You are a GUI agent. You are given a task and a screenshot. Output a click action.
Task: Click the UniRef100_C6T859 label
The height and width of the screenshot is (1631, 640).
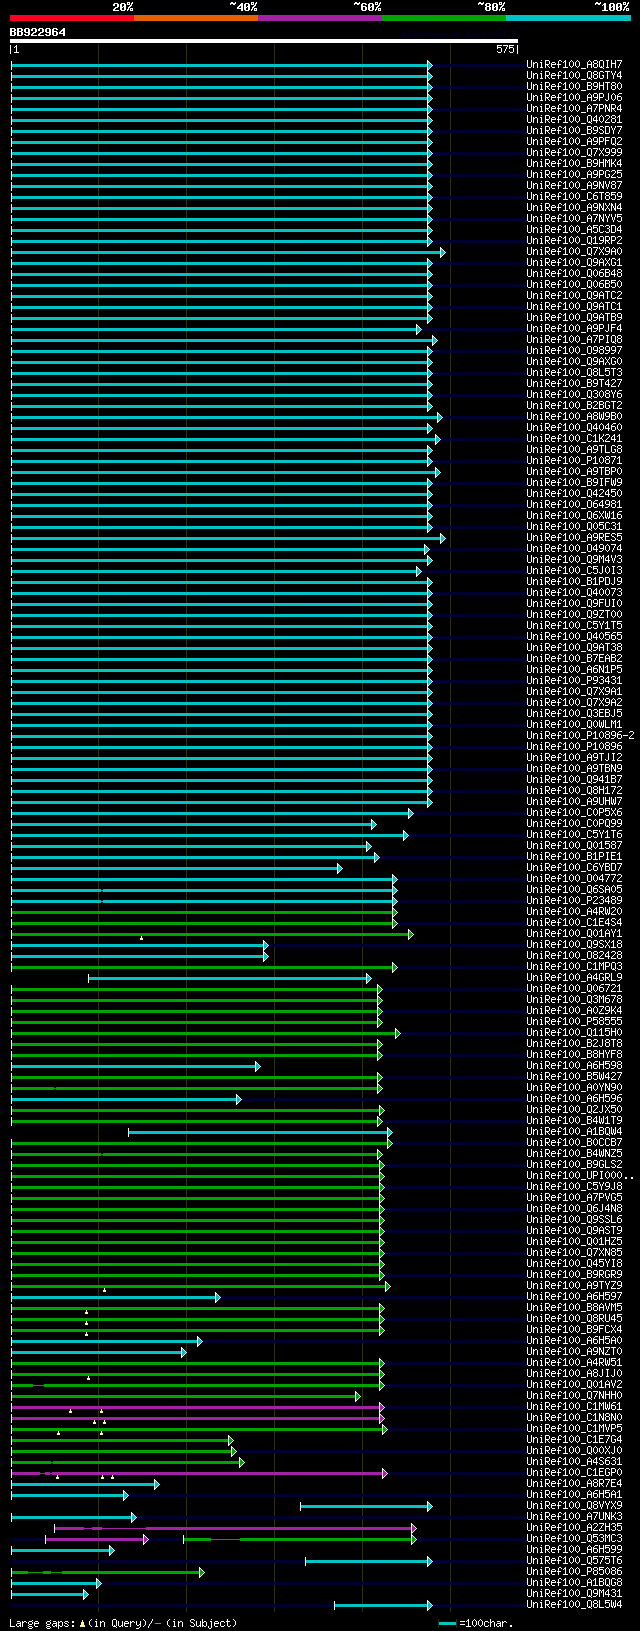click(574, 197)
